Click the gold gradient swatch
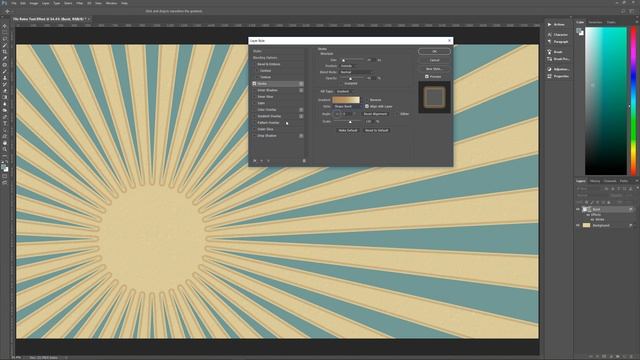640x360 pixels. [x=346, y=100]
